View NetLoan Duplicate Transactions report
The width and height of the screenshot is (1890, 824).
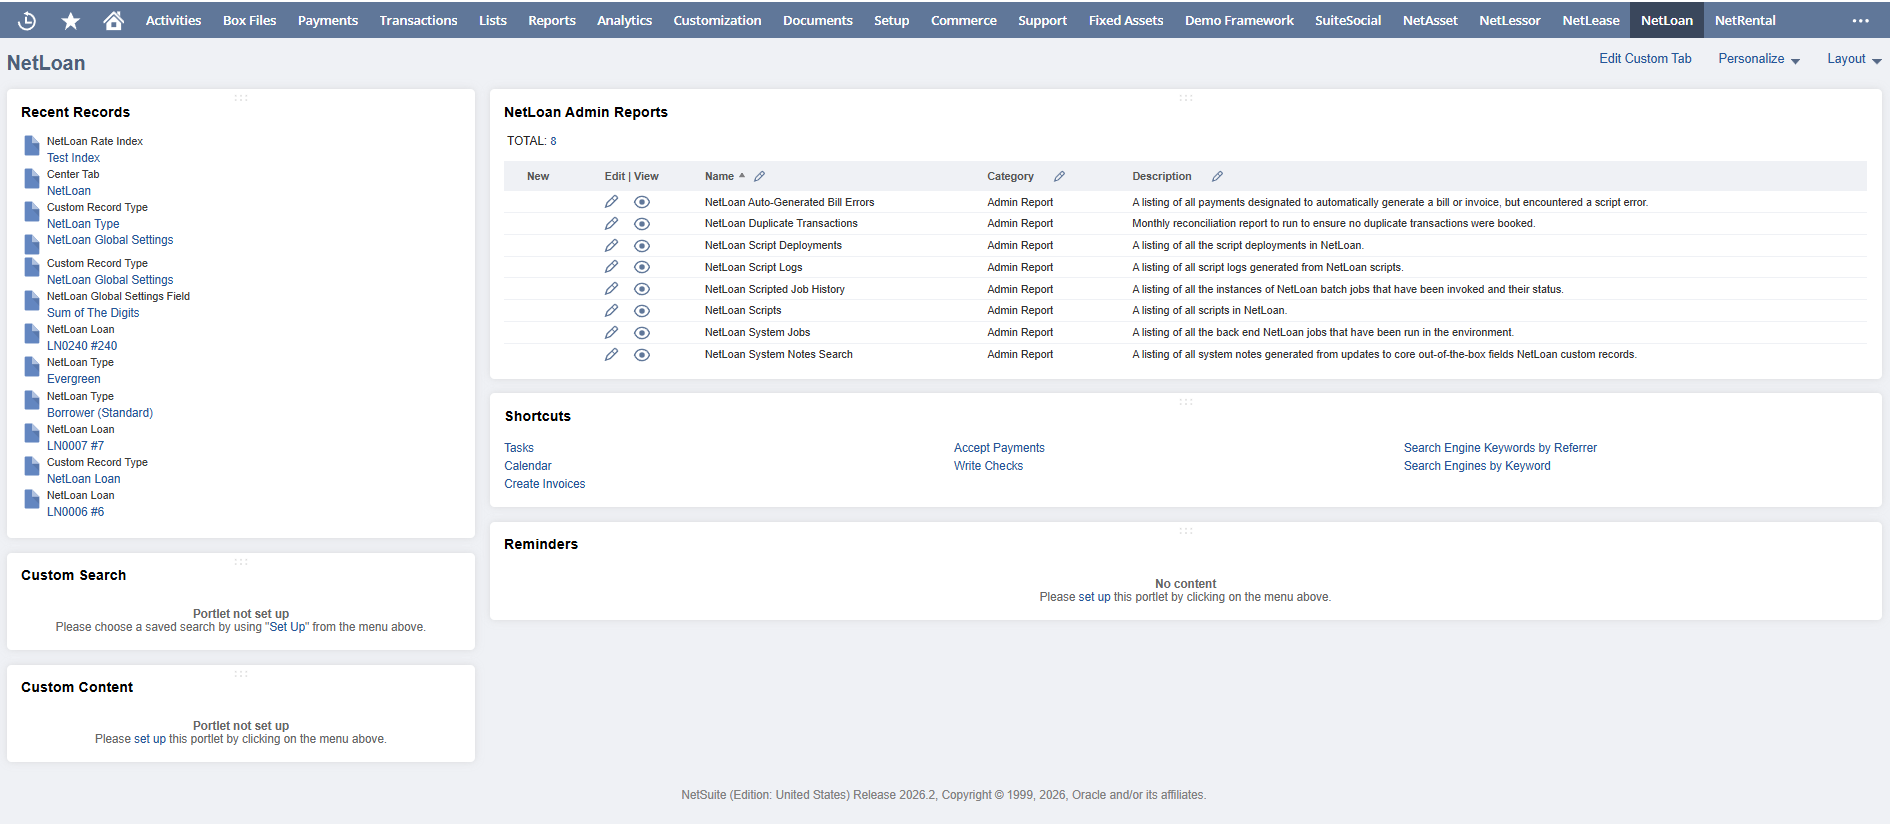[x=642, y=224]
